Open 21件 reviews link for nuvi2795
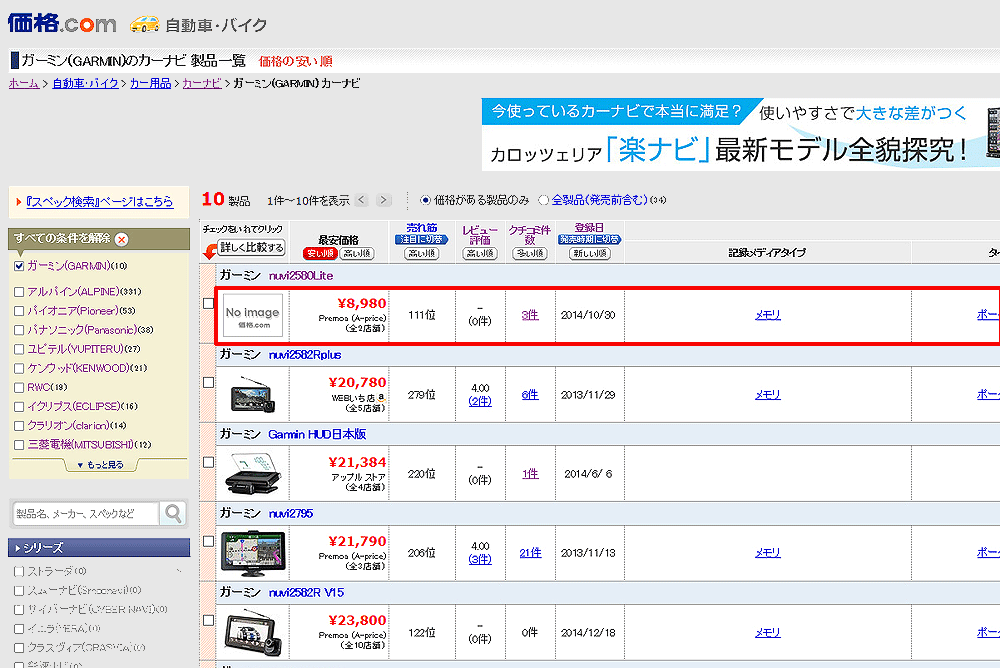 (530, 553)
